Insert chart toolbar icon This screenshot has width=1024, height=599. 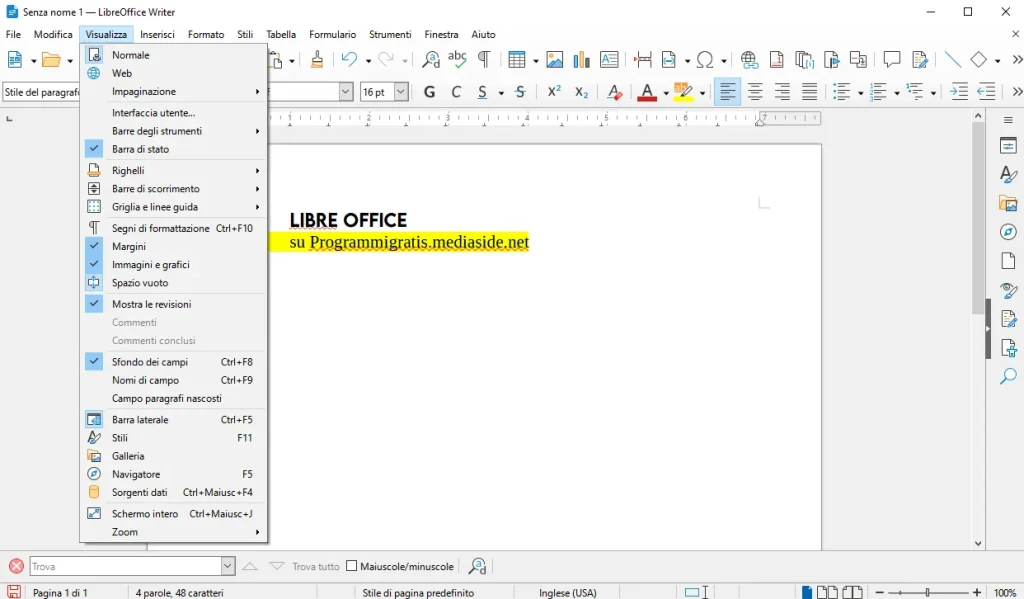click(x=581, y=59)
